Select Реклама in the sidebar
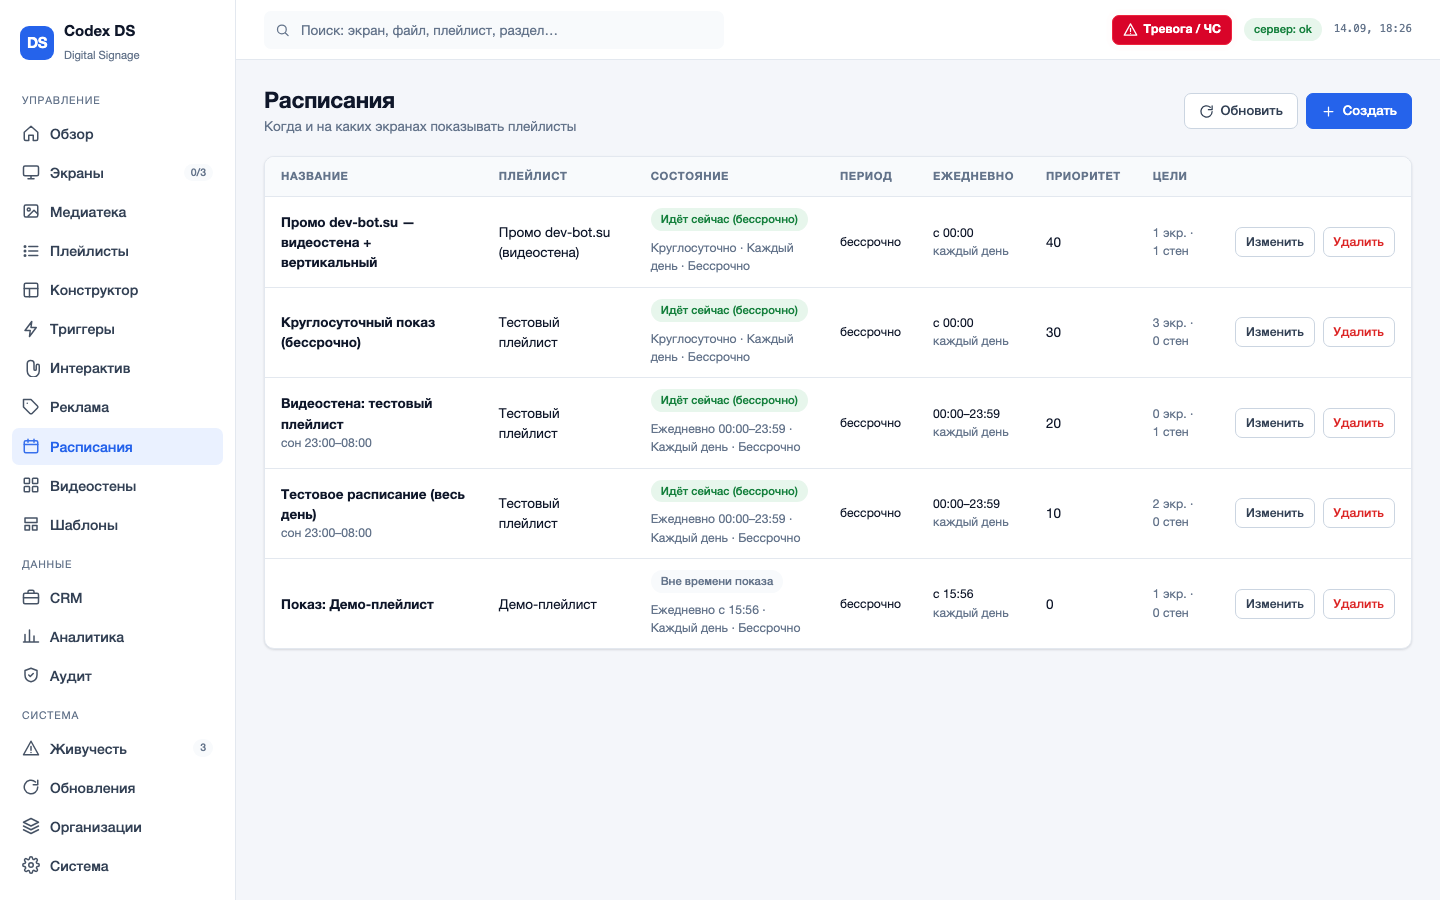Viewport: 1440px width, 900px height. click(x=117, y=407)
